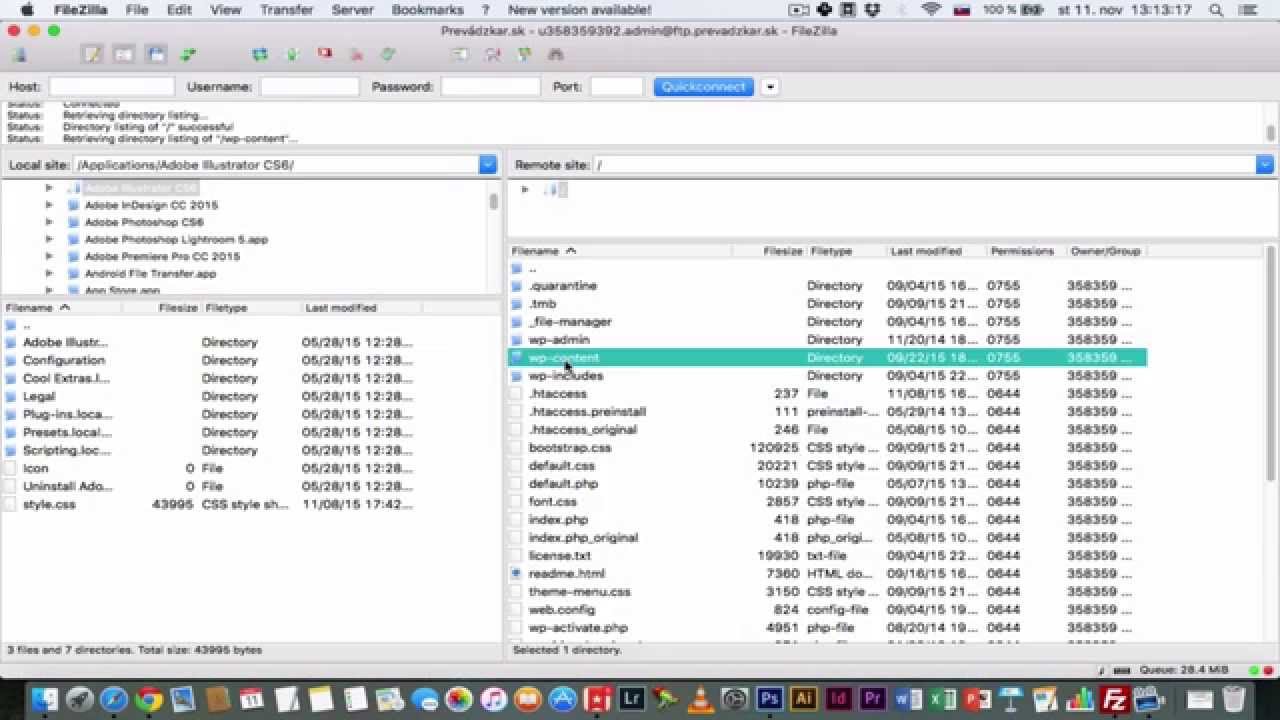Sort remote list by Last modified header

936,251
